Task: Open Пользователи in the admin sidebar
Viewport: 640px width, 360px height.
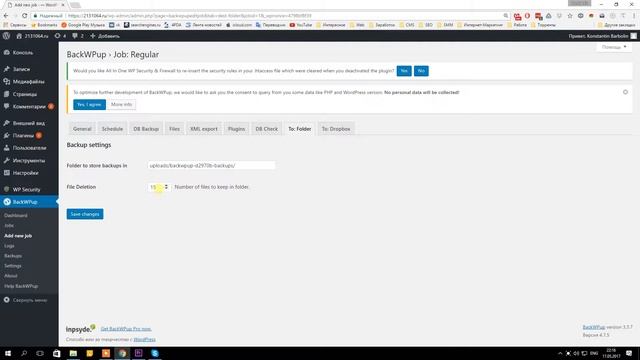Action: [29, 148]
